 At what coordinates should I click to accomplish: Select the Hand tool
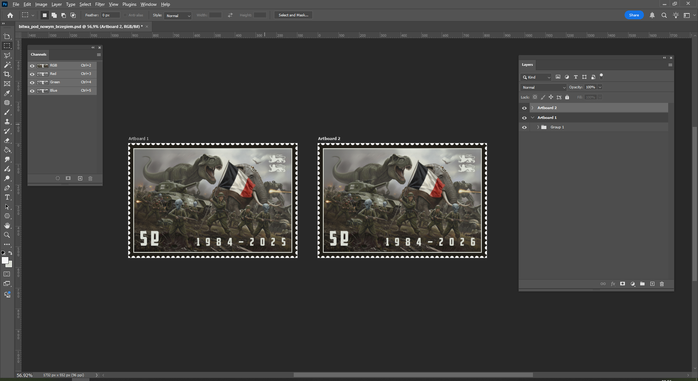7,226
